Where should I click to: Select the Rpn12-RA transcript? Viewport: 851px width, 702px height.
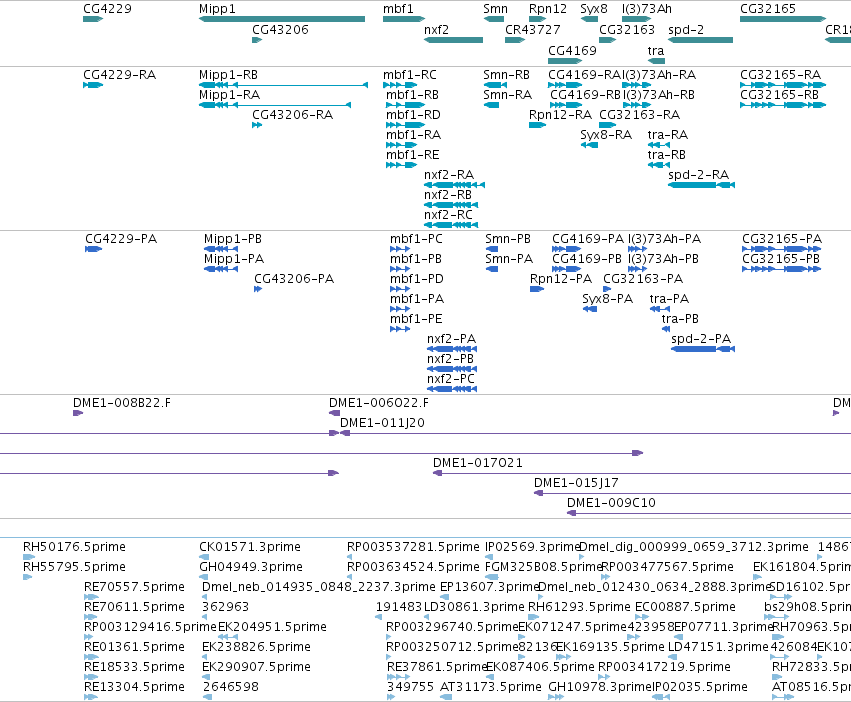click(537, 125)
